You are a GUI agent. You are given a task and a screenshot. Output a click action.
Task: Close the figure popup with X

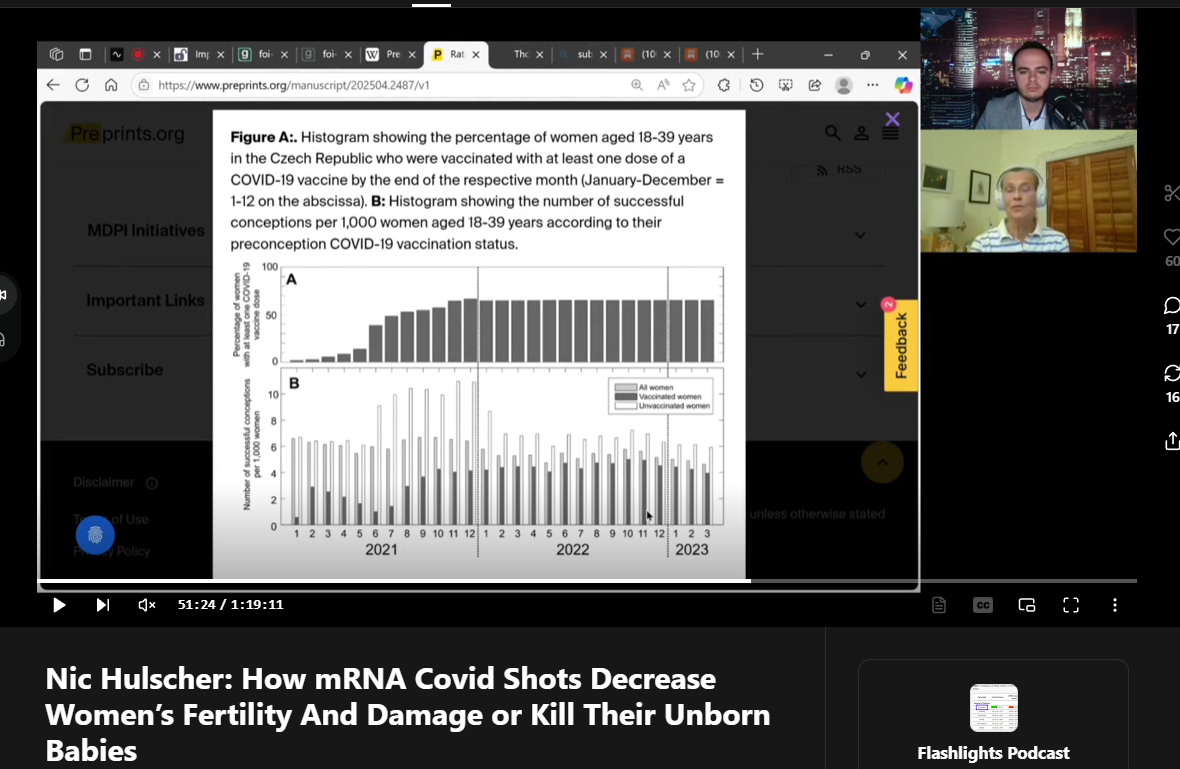pos(893,120)
